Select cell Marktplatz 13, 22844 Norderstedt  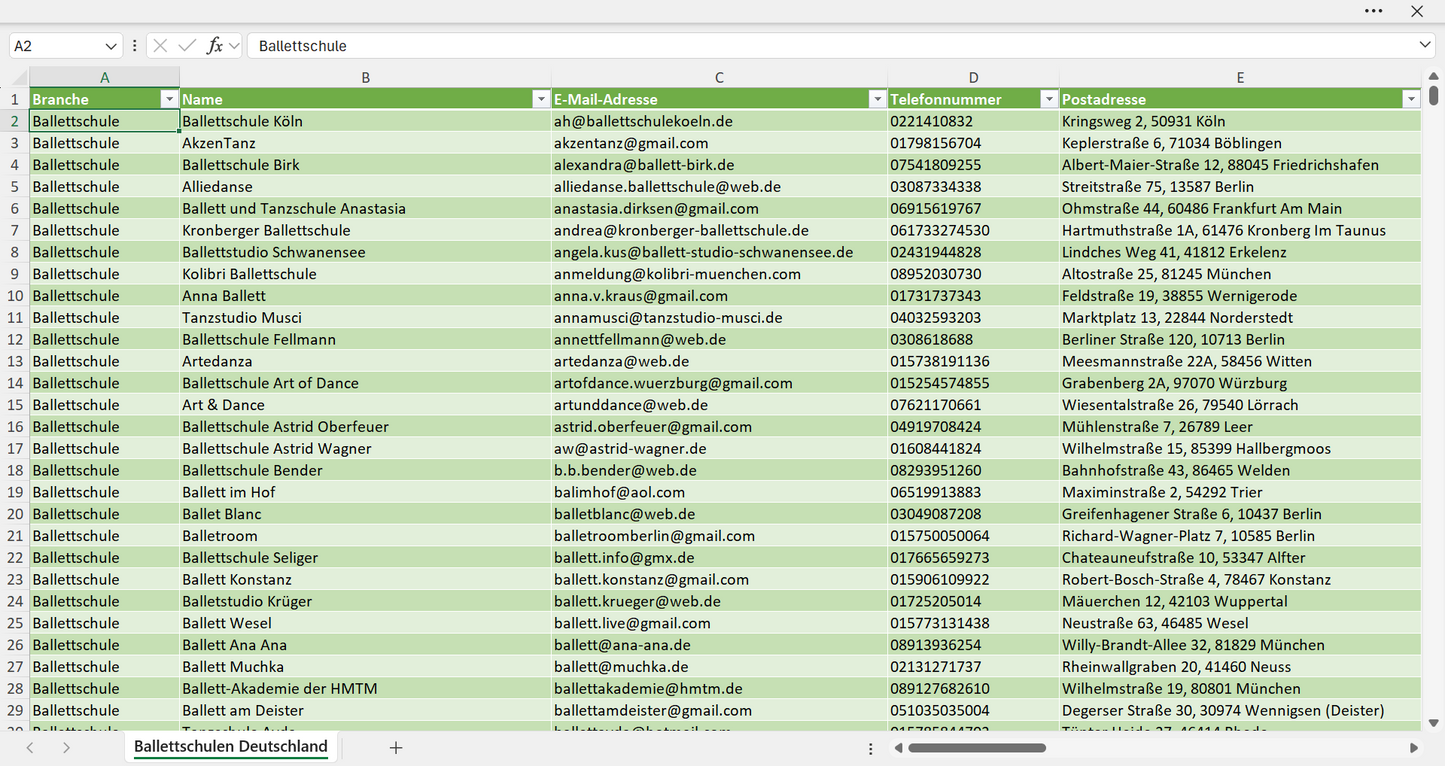coord(1240,318)
